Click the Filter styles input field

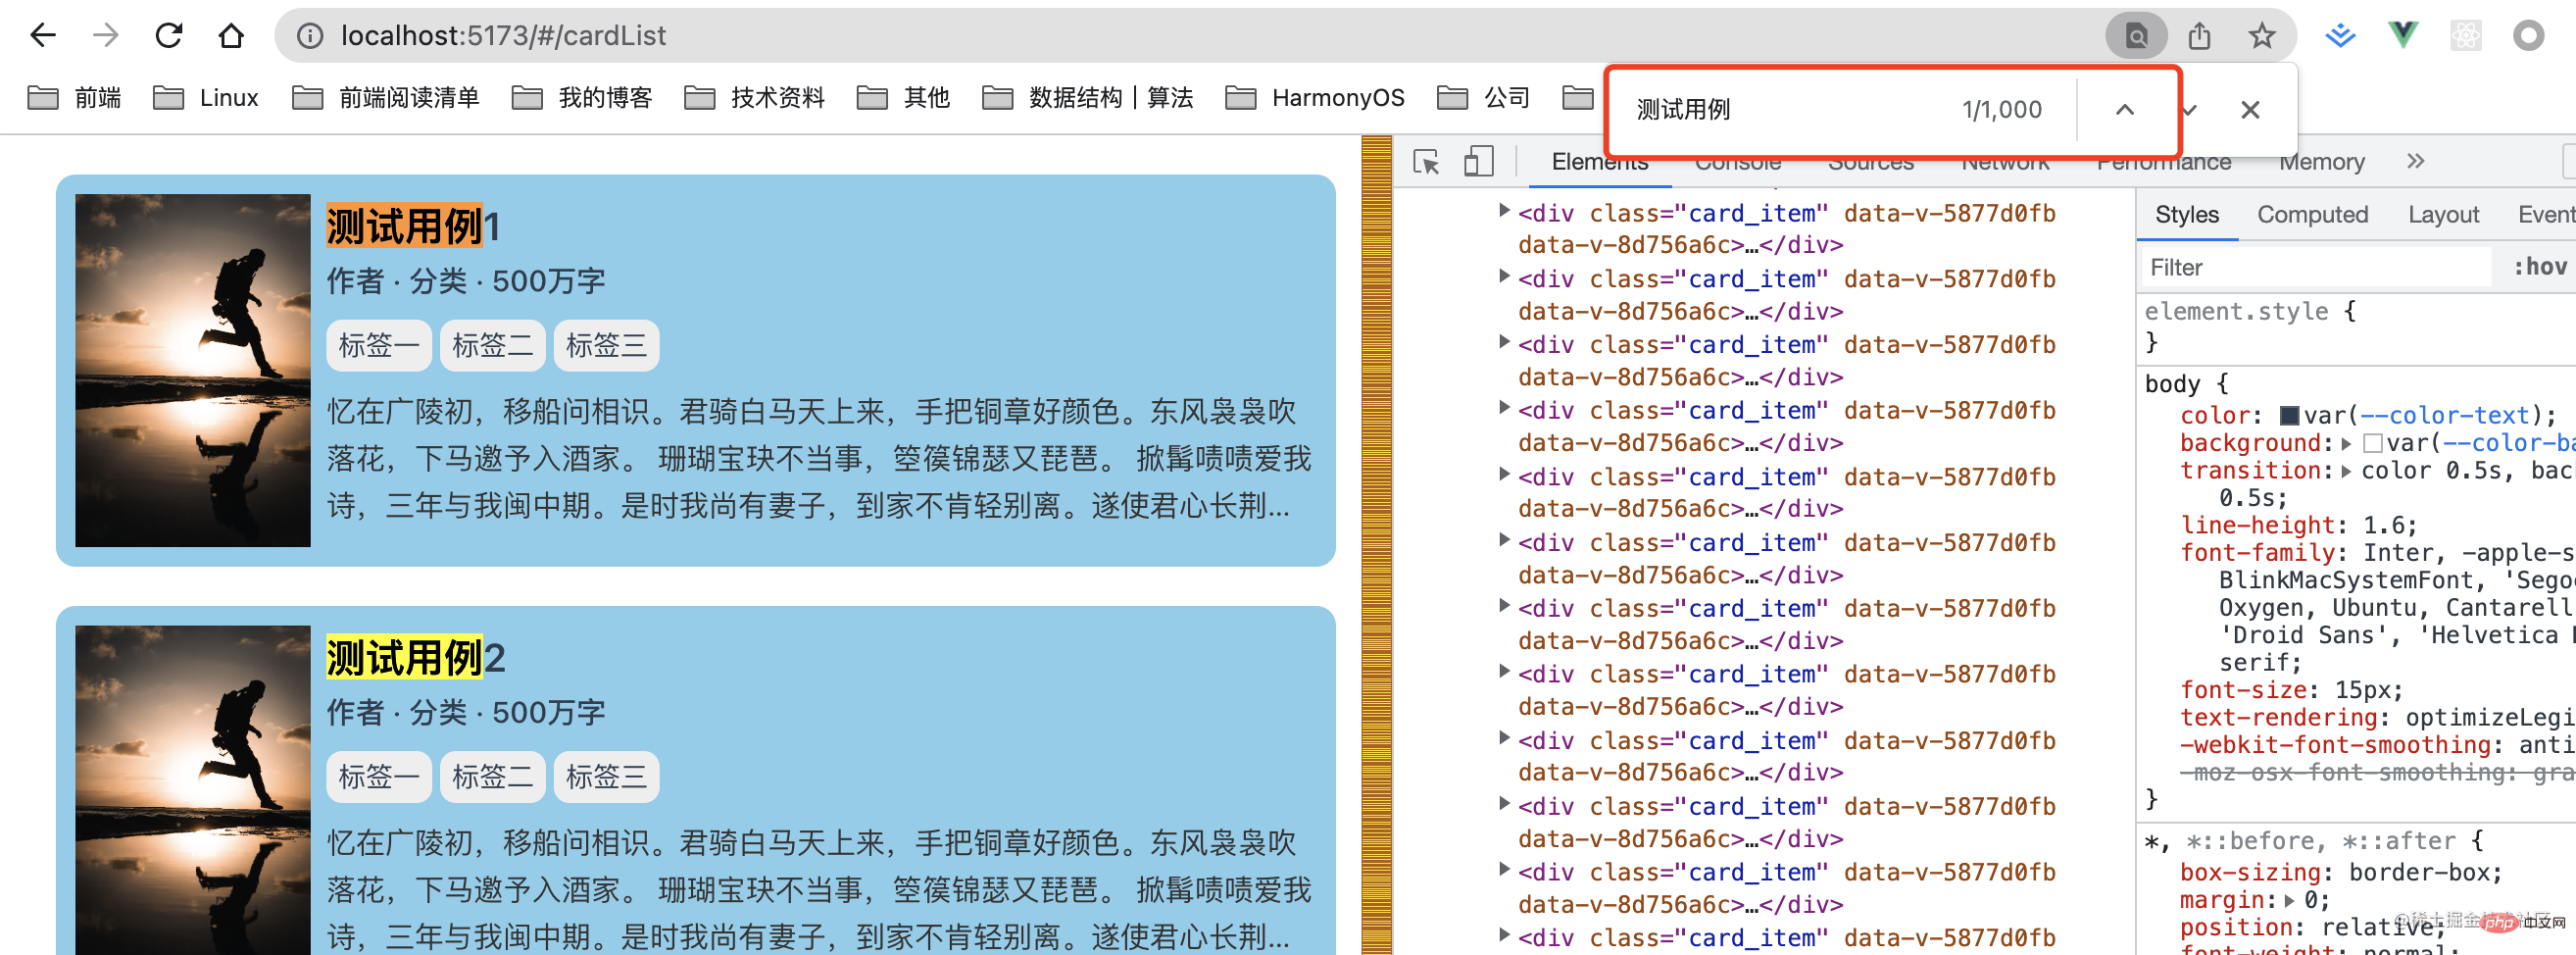click(x=2315, y=267)
